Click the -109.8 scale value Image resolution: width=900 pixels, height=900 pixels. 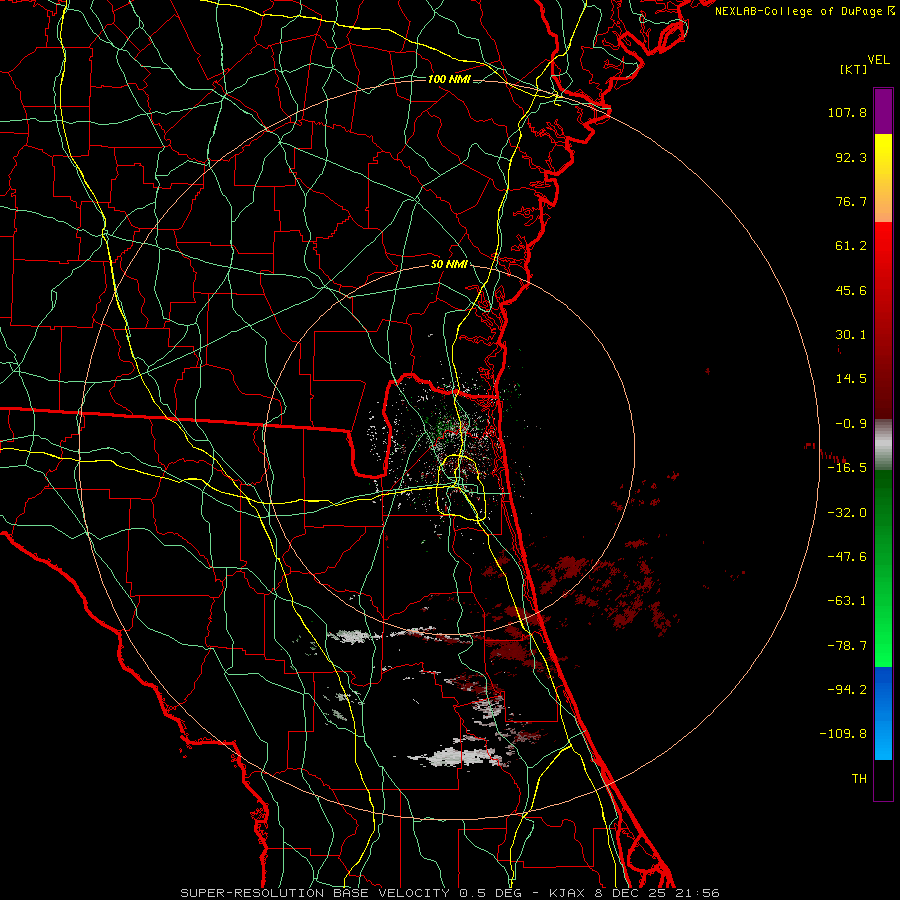coord(843,734)
